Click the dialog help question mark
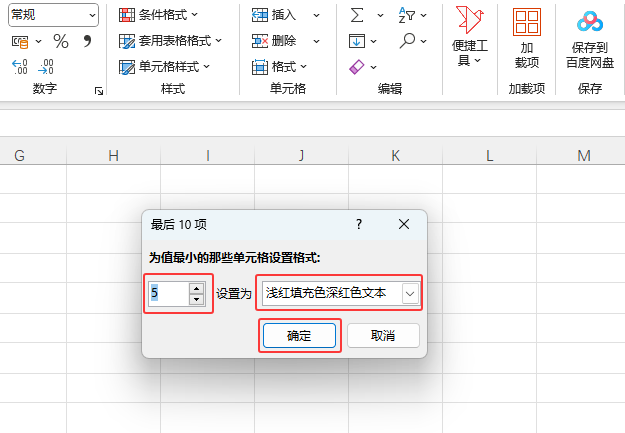 pos(359,224)
